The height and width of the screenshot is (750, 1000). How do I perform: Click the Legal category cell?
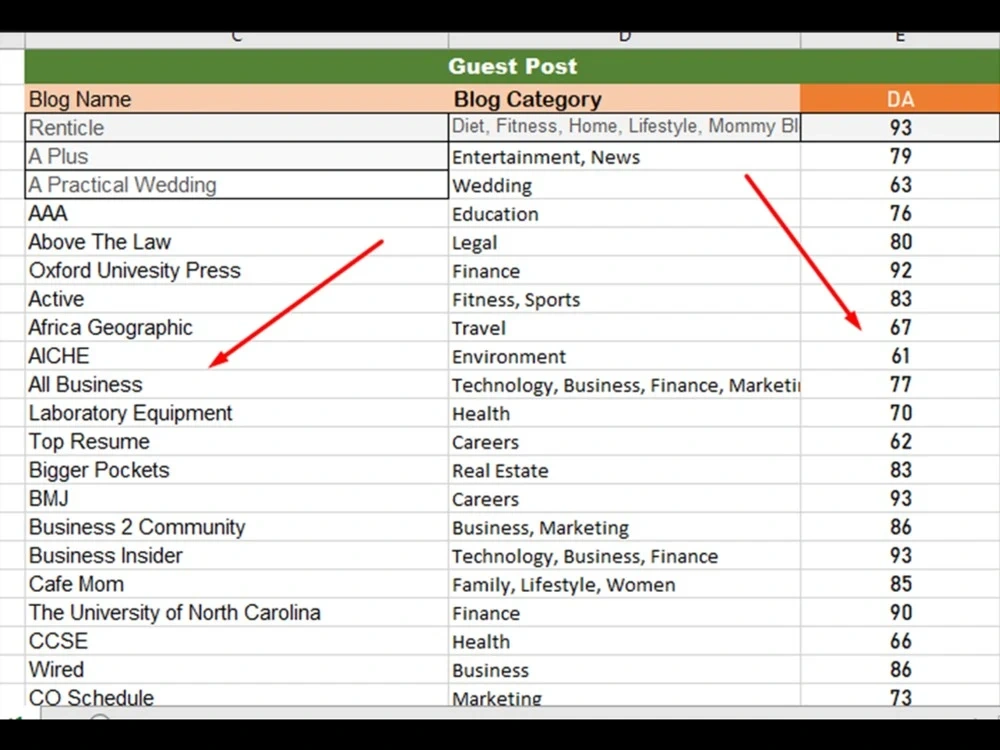click(x=624, y=242)
